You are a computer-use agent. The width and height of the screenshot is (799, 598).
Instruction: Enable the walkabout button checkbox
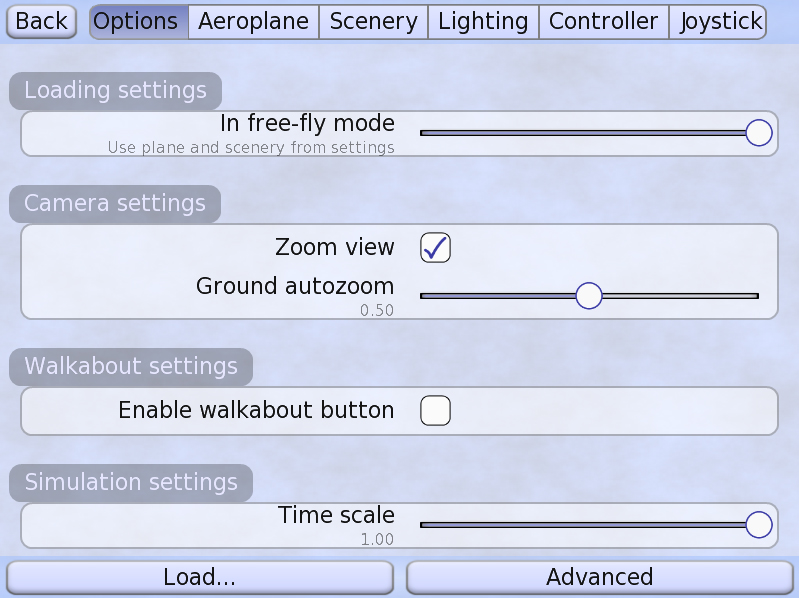click(435, 410)
